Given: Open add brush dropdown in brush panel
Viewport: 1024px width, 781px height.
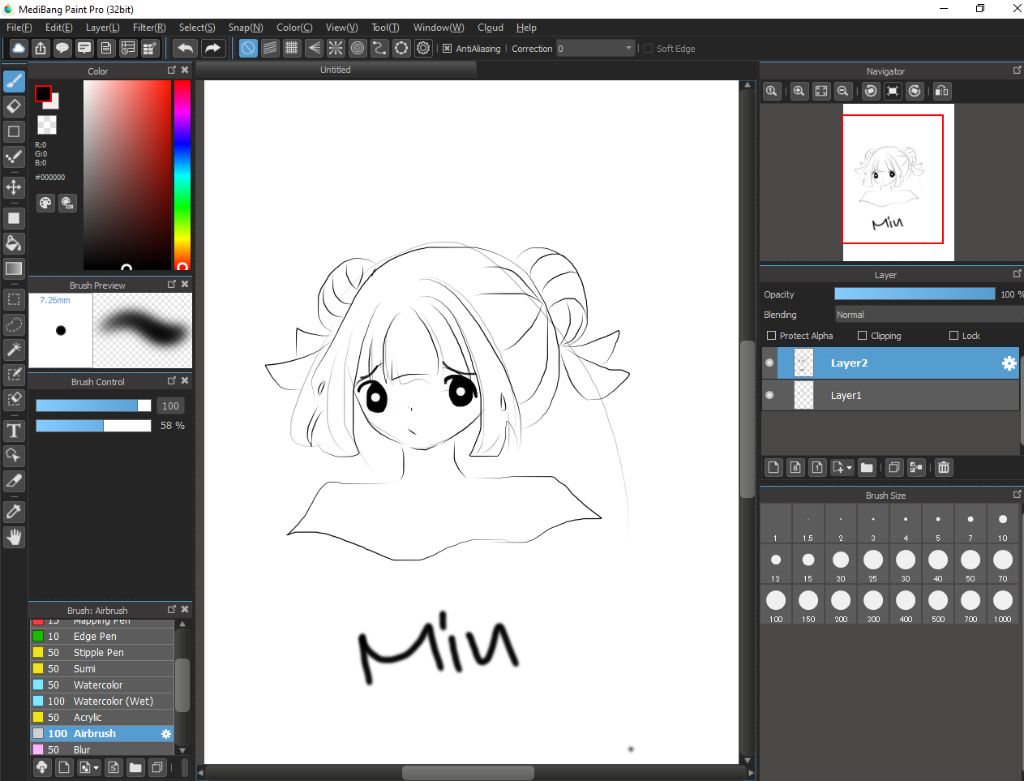Looking at the screenshot, I should pyautogui.click(x=96, y=767).
